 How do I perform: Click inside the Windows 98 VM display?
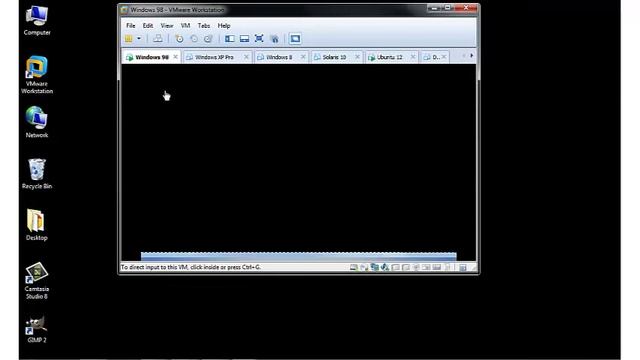click(298, 162)
